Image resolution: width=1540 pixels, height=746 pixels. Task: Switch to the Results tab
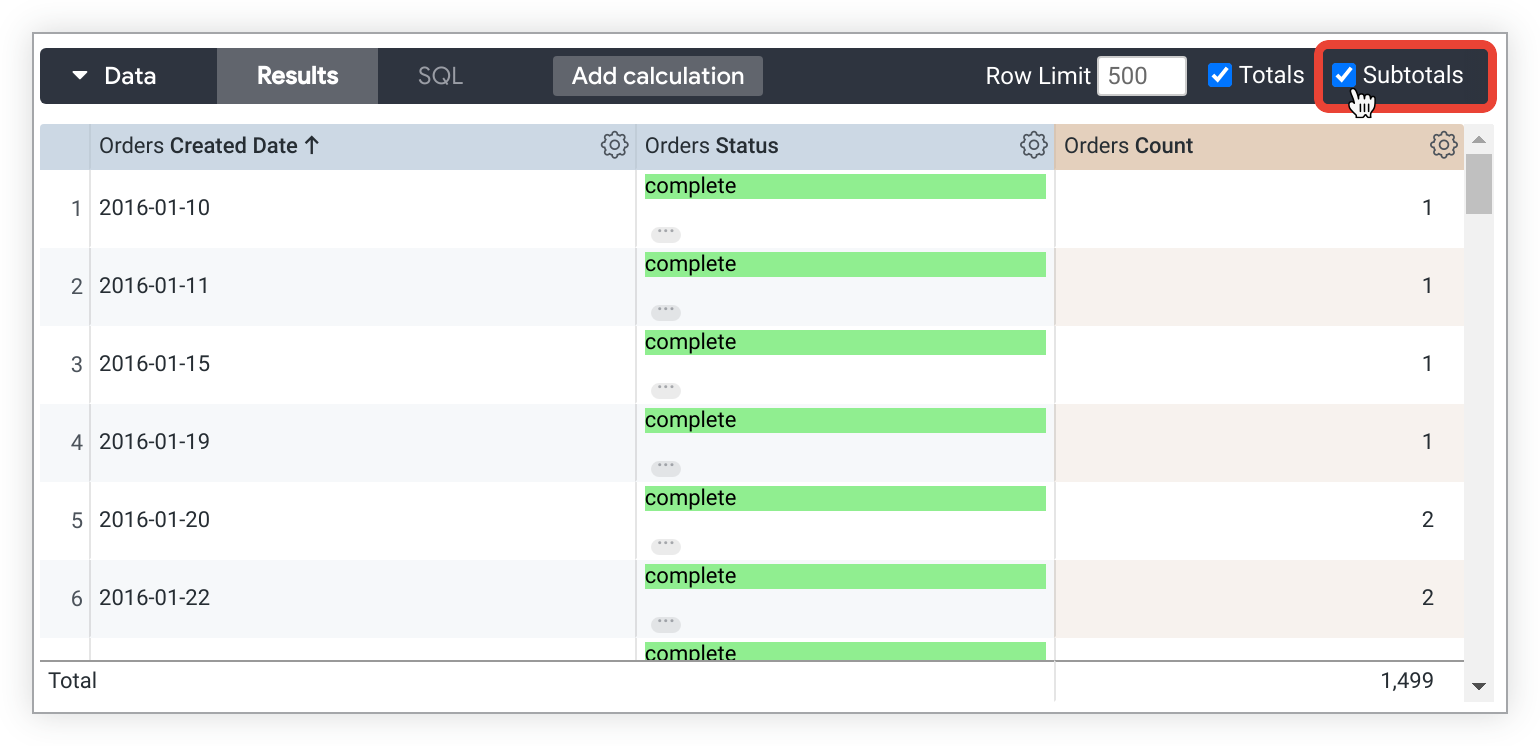click(297, 76)
